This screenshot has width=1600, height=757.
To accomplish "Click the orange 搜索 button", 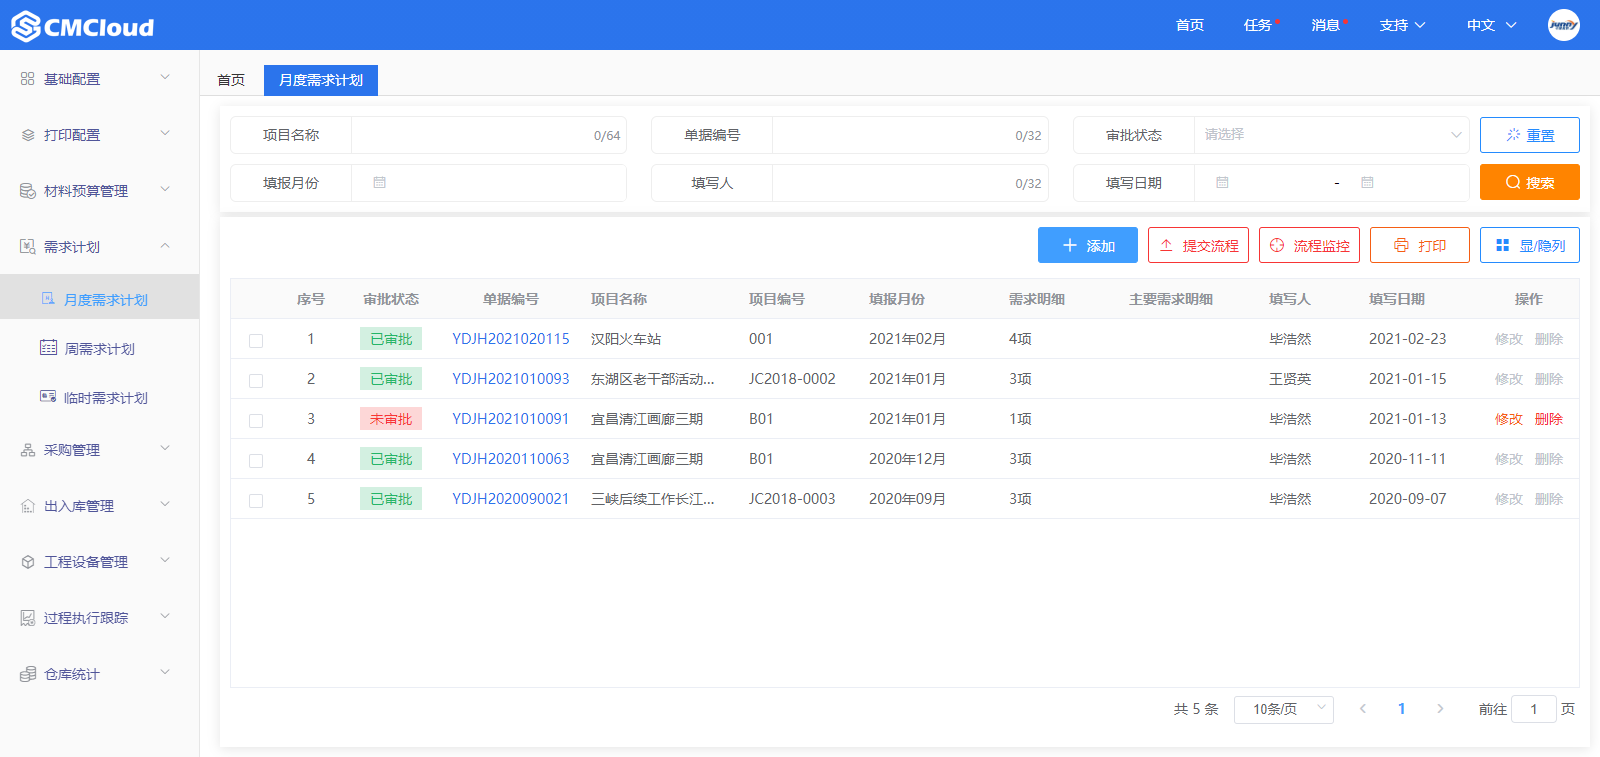I will click(x=1530, y=182).
